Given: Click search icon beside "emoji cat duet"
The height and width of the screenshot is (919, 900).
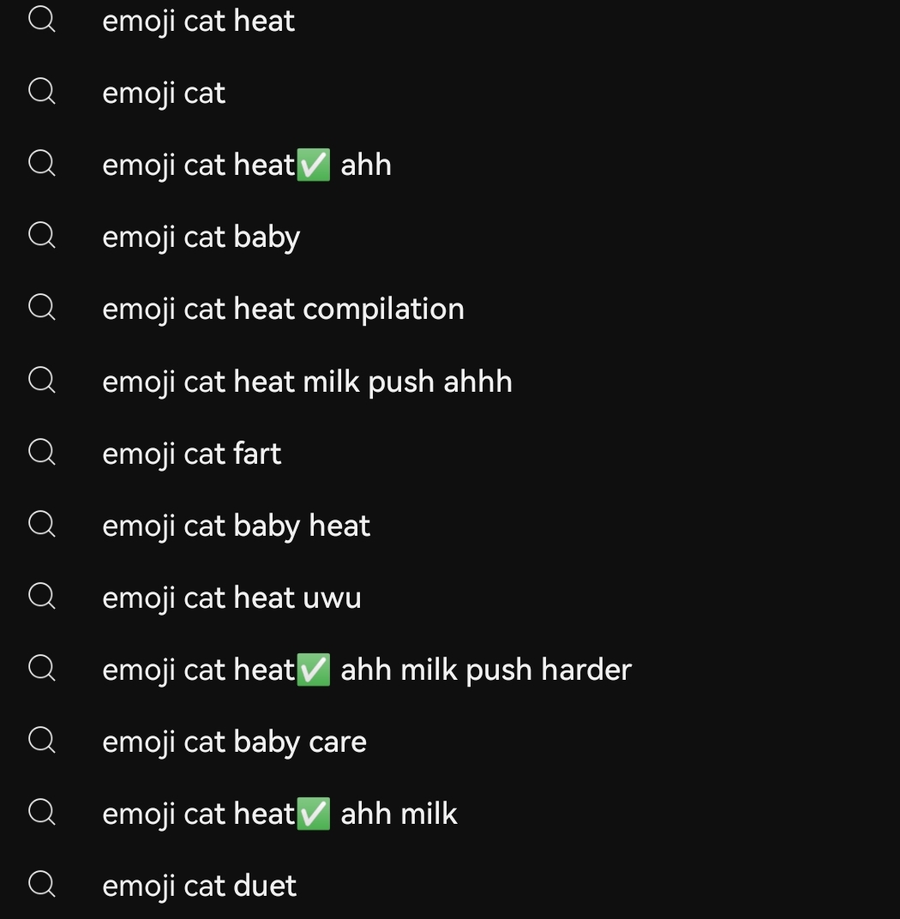Looking at the screenshot, I should point(42,884).
